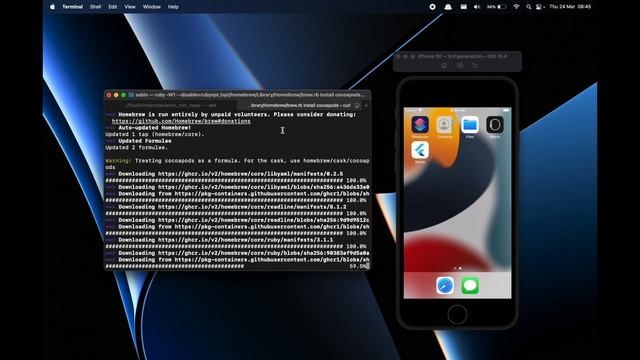
Task: Add a new Terminal tab with plus
Action: 366,106
